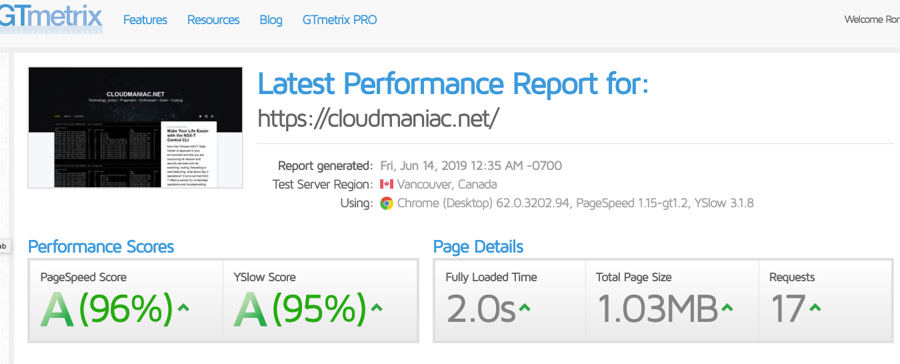
Task: Click the PageSpeed Score up arrow
Action: tap(183, 307)
